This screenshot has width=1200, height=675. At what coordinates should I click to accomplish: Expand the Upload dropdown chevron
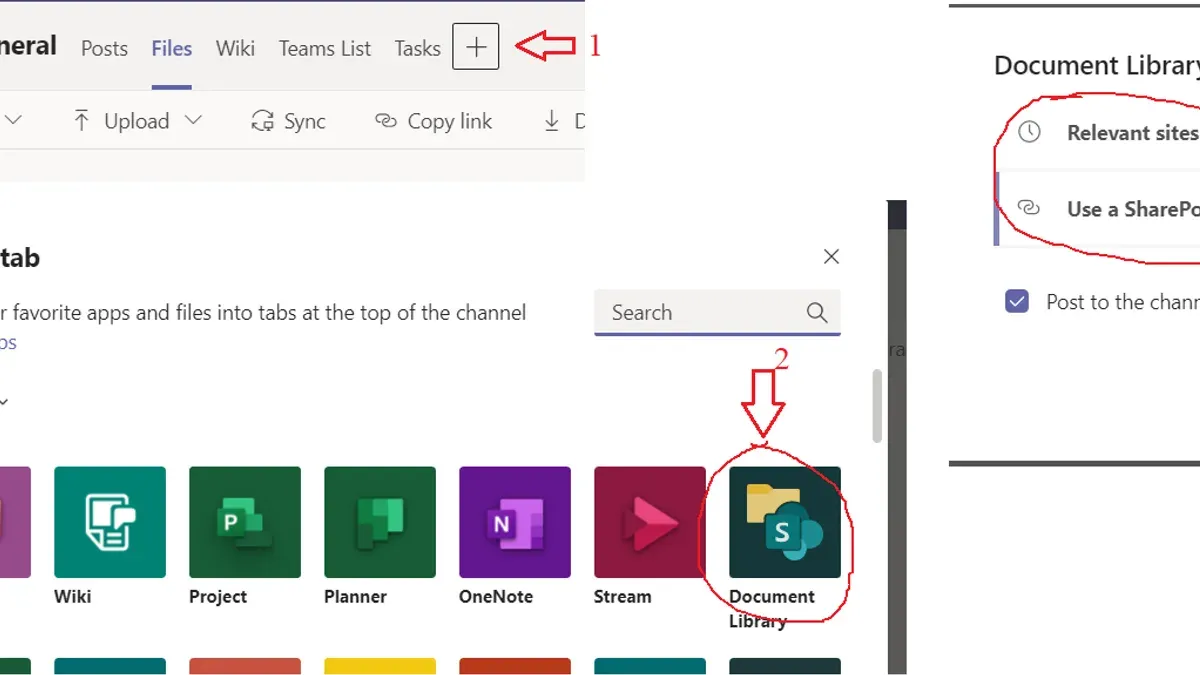[193, 121]
